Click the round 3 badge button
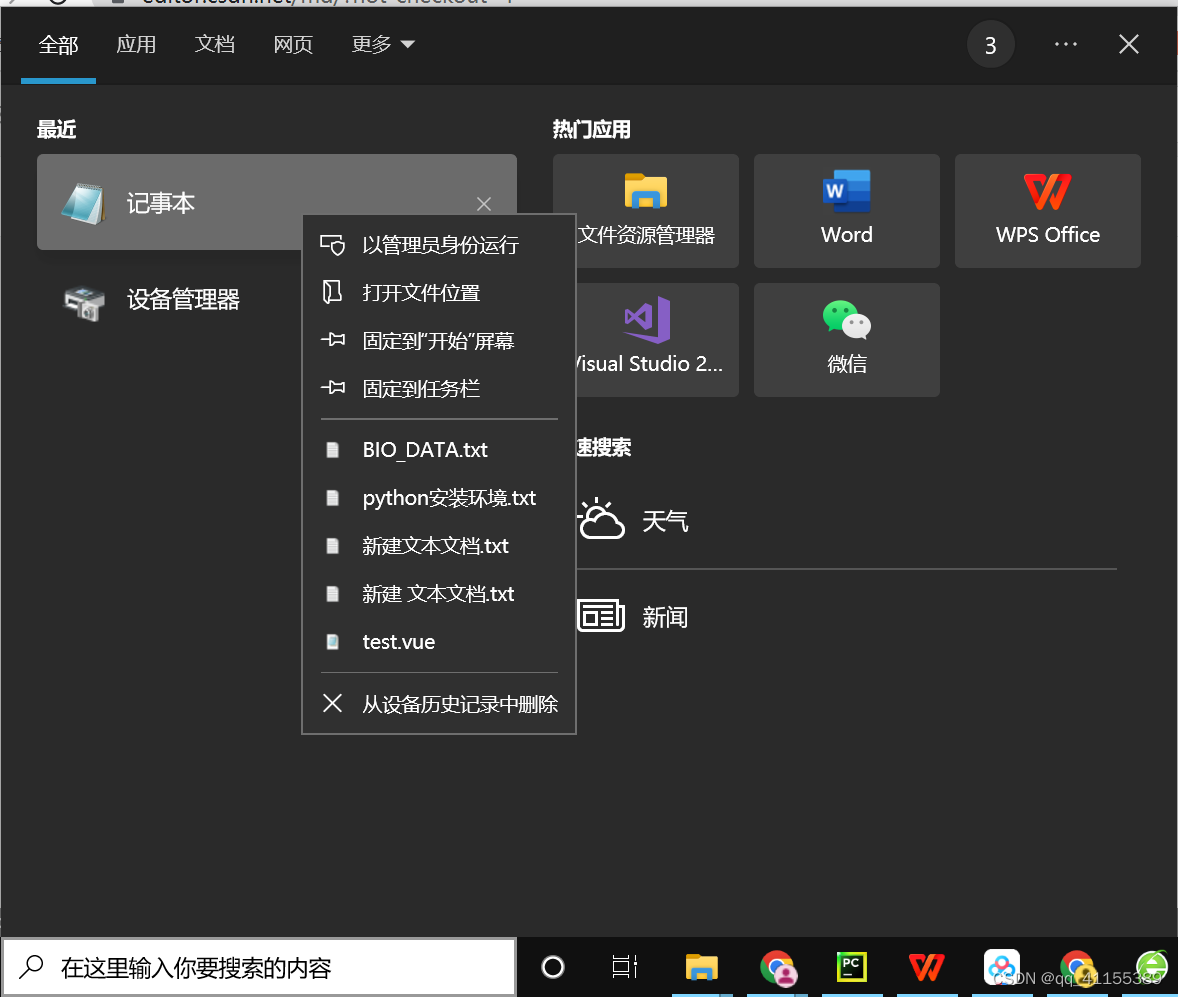The image size is (1178, 997). tap(990, 45)
